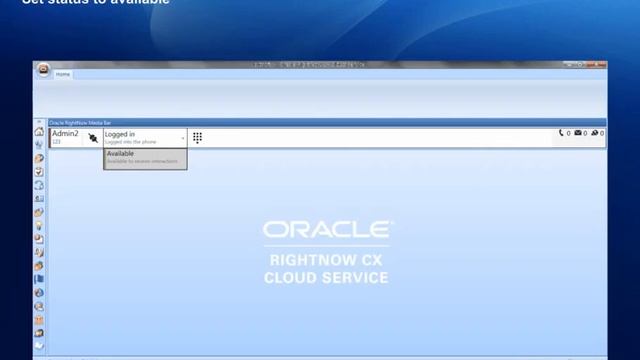The height and width of the screenshot is (360, 640).
Task: Click the chat counter icon
Action: pos(595,133)
